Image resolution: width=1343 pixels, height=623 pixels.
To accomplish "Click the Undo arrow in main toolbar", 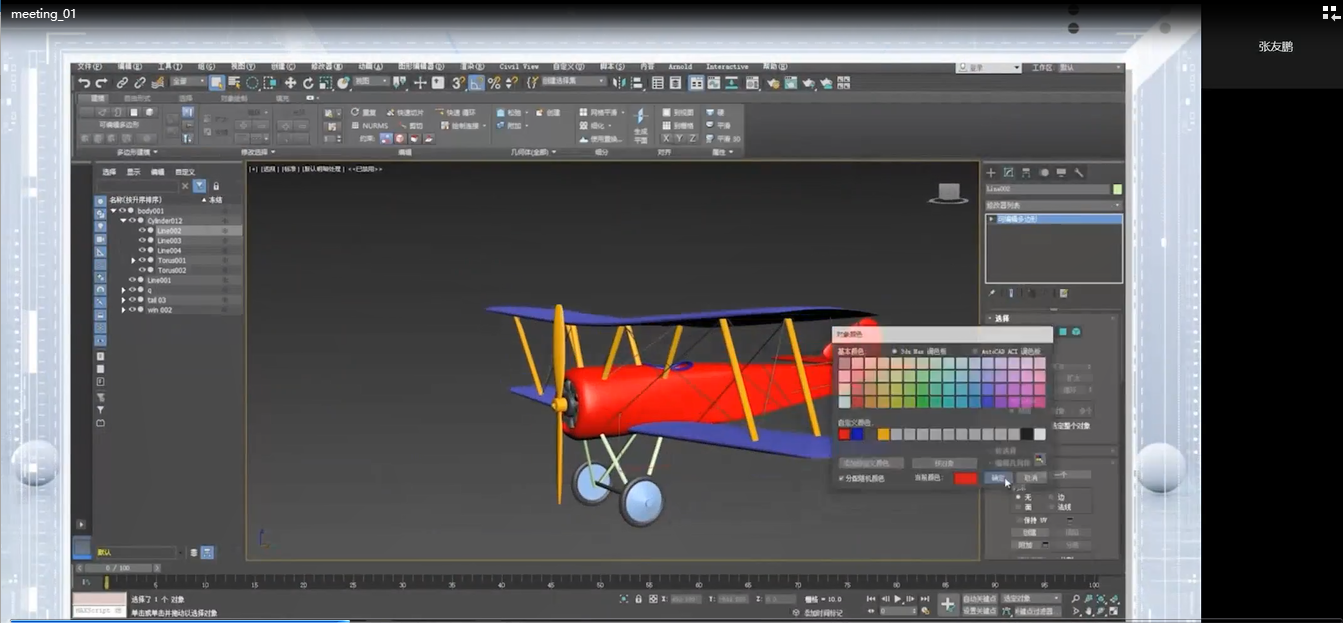I will [x=84, y=83].
